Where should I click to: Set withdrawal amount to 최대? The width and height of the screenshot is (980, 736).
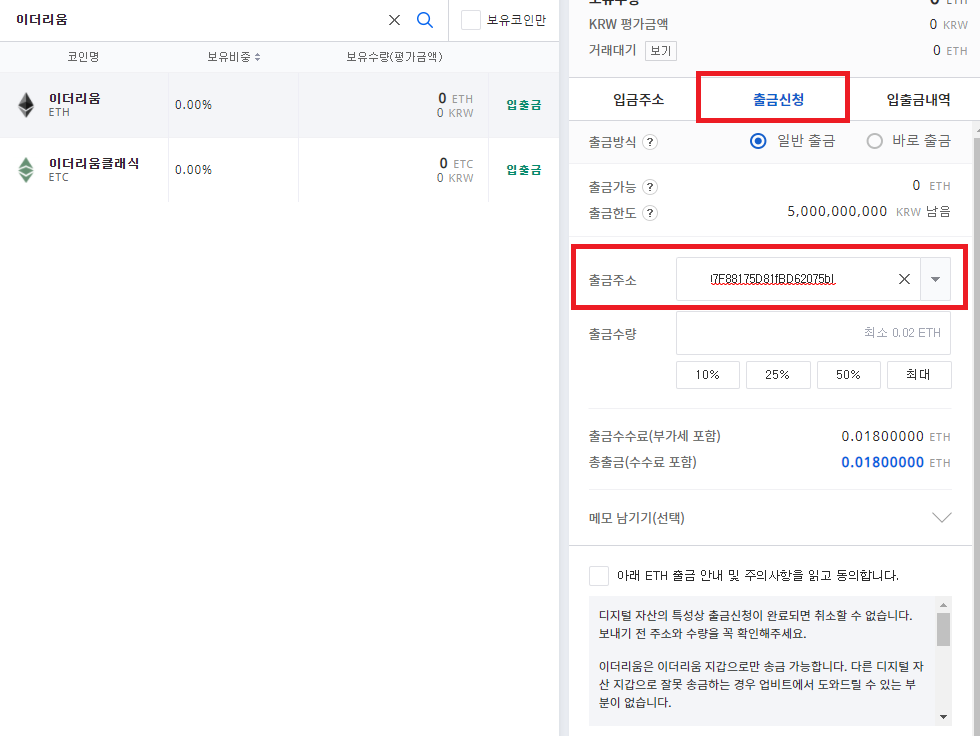coord(919,375)
